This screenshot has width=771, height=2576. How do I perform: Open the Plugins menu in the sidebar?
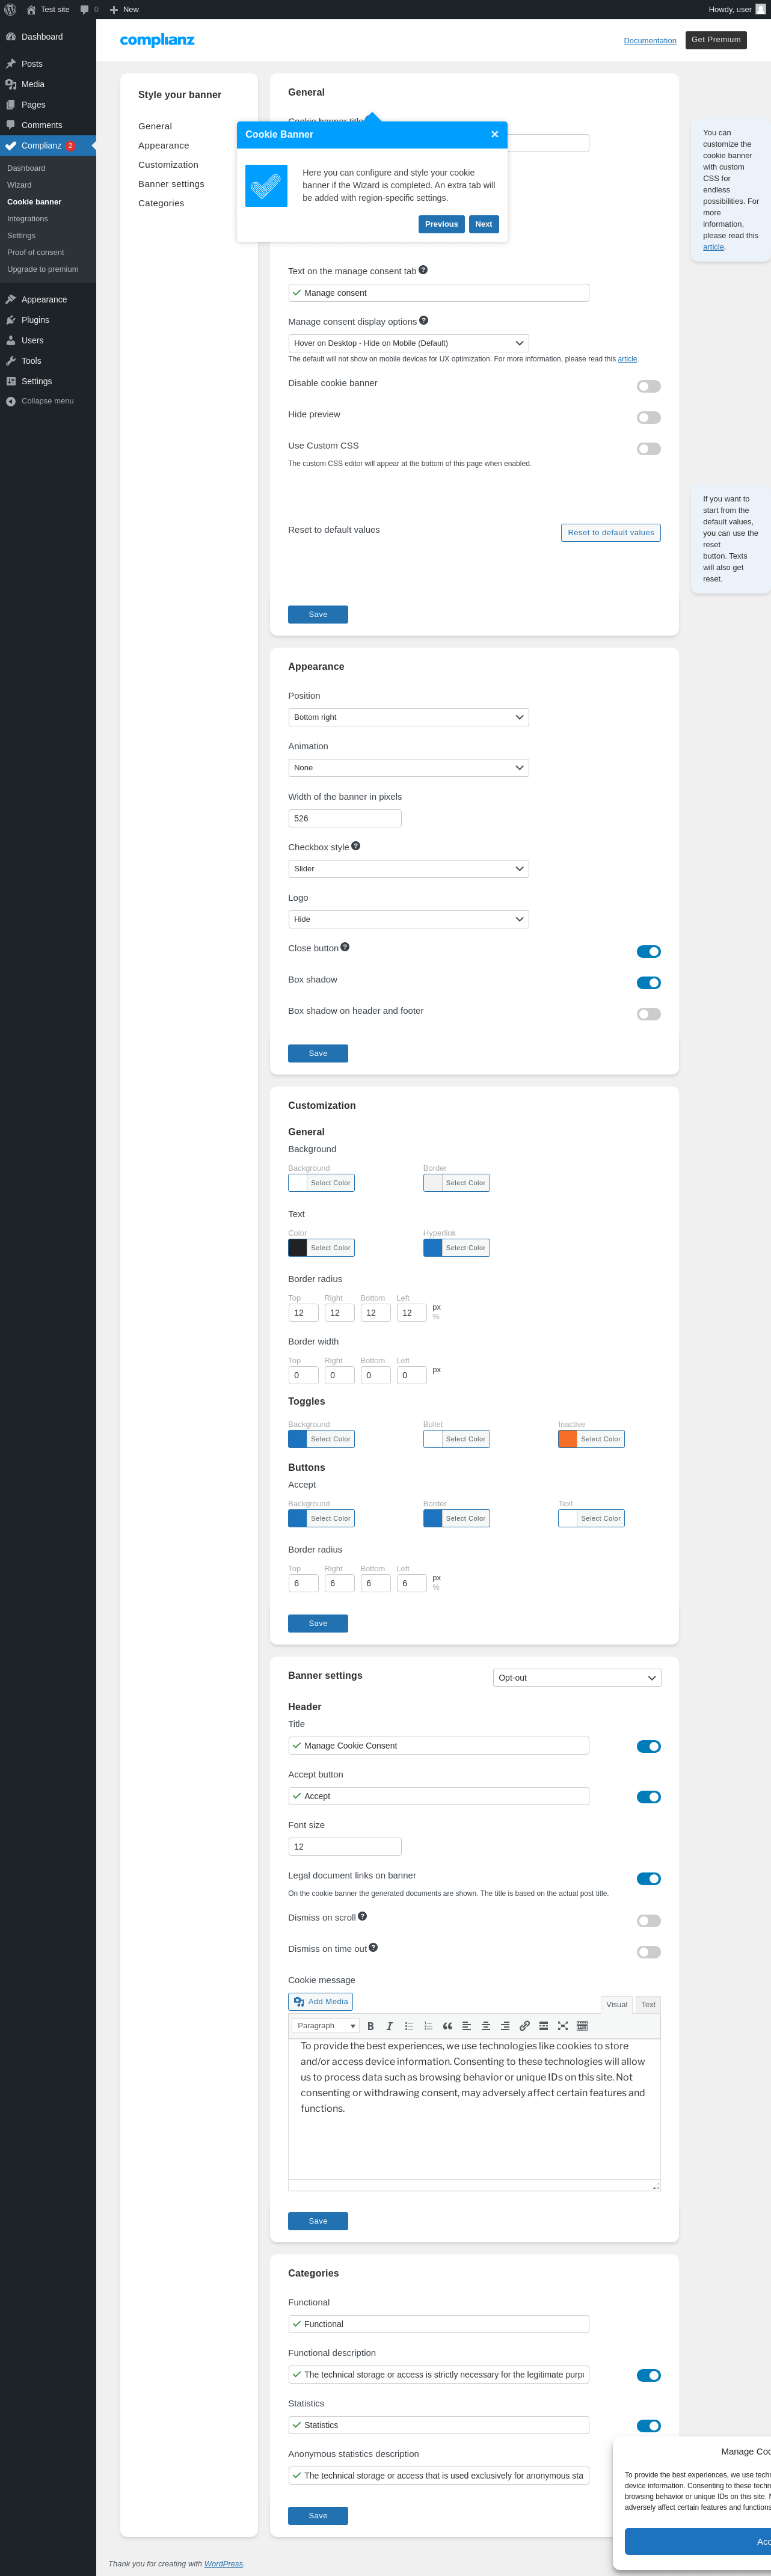(x=48, y=320)
